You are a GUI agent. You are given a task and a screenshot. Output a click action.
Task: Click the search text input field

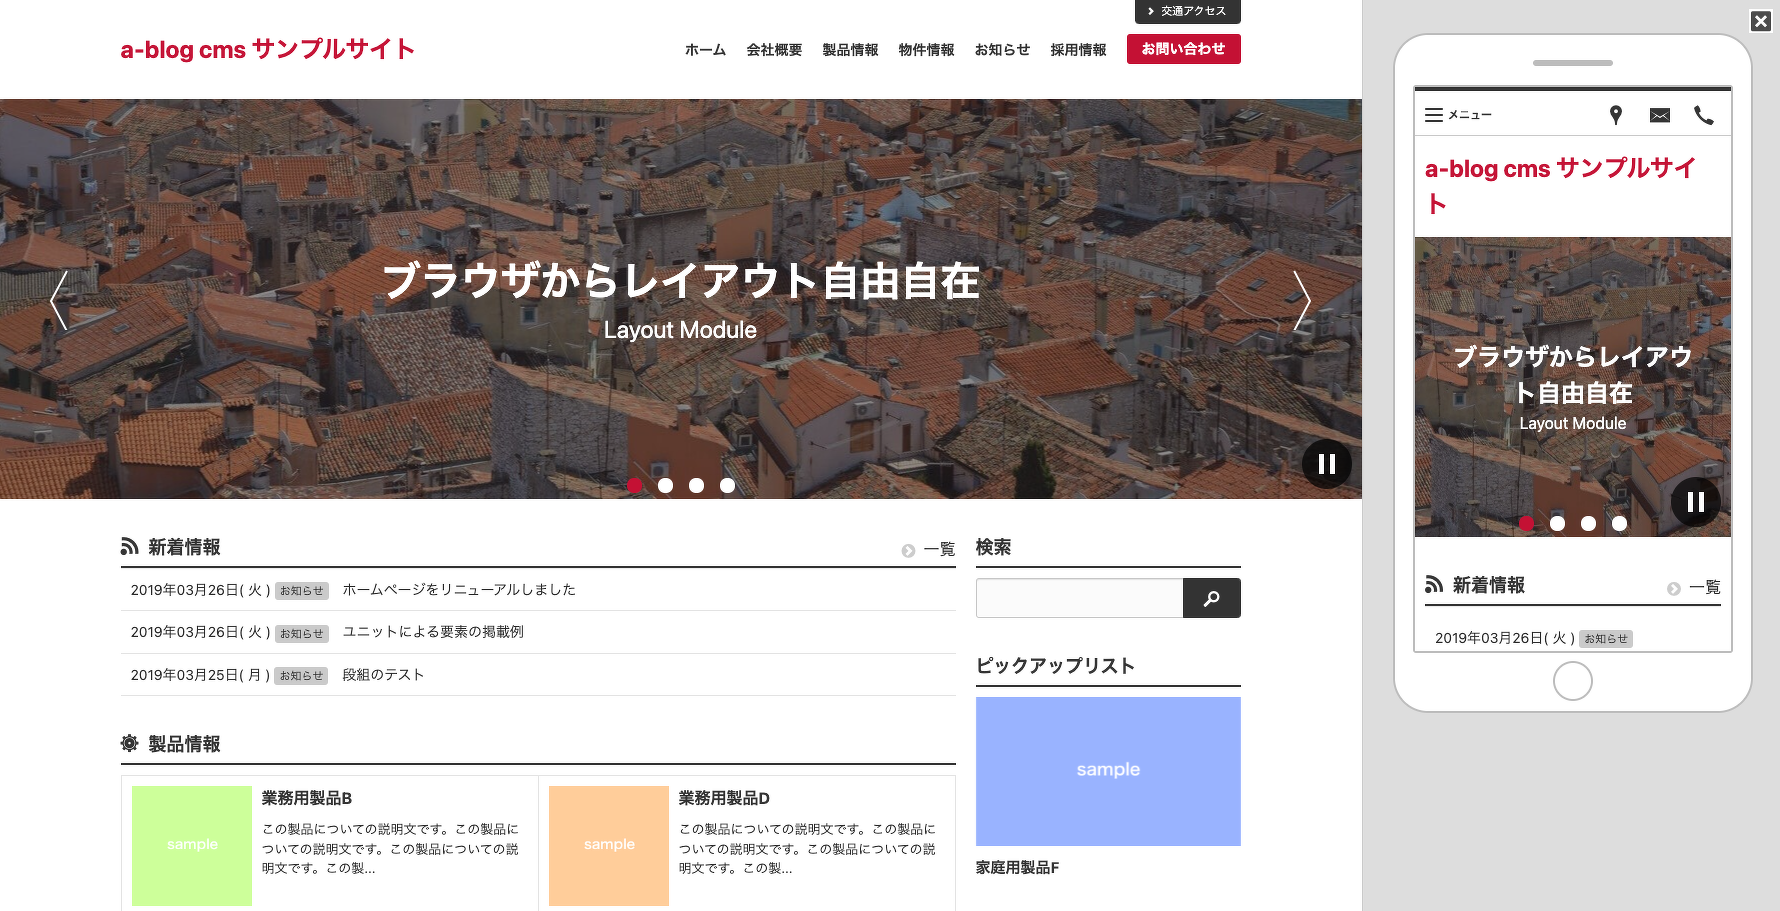(1079, 598)
